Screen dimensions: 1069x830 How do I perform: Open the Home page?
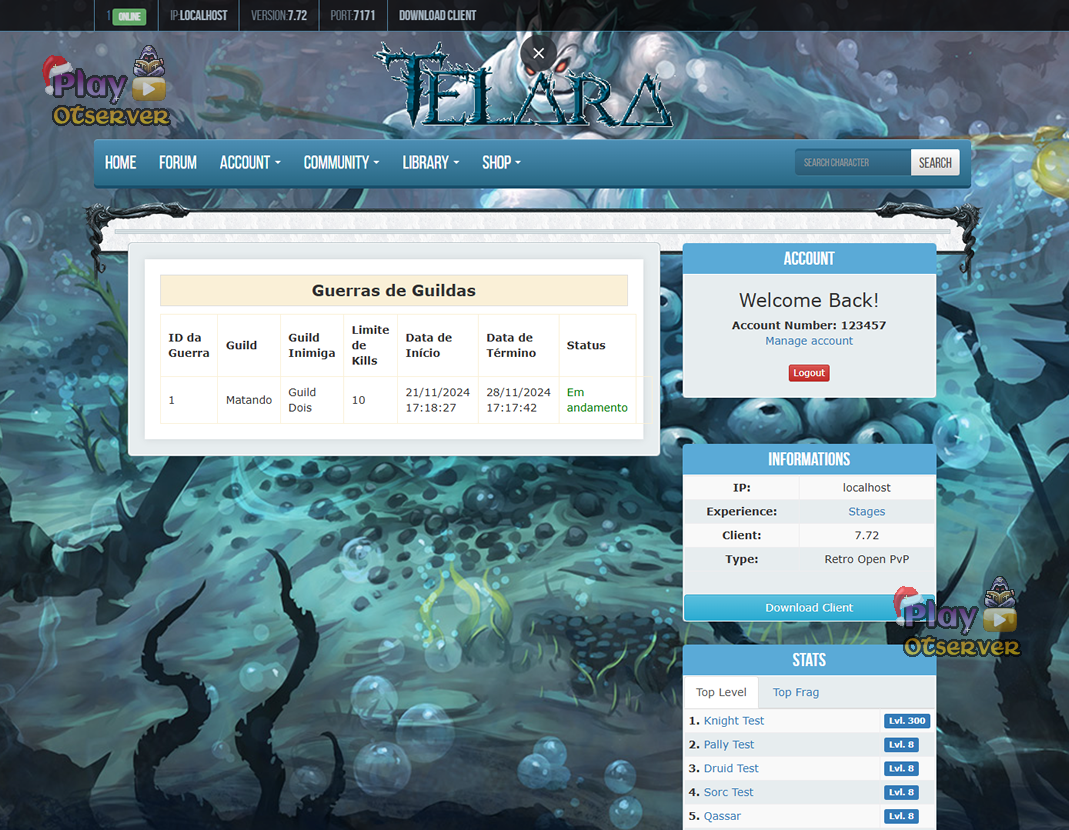(x=121, y=163)
